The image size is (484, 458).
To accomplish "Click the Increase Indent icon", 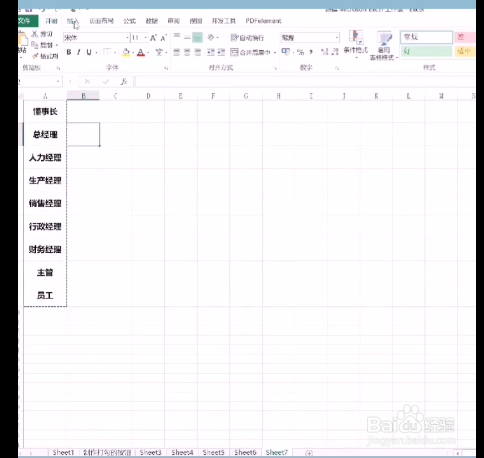I will pos(222,52).
